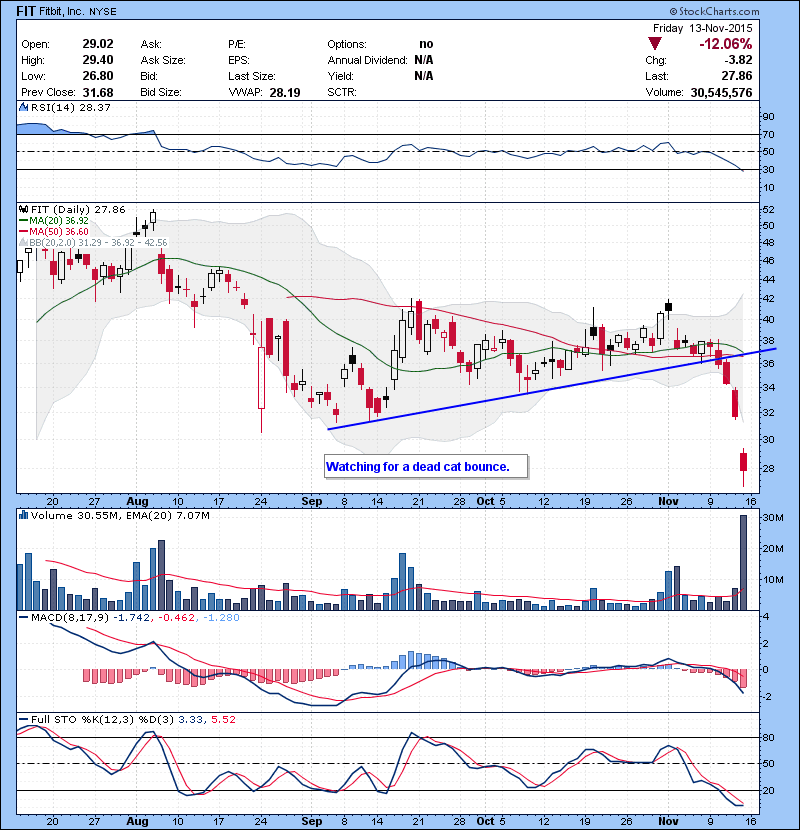Click the FIT (Daily) candlestick icon
Viewport: 800px width, 830px height.
click(23, 209)
